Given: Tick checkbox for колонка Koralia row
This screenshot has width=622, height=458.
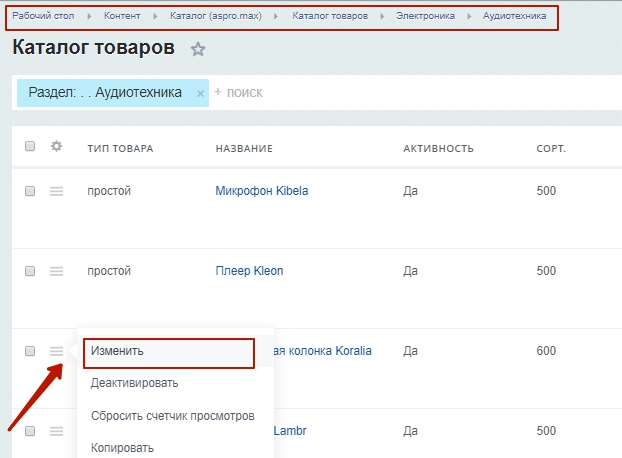Looking at the screenshot, I should 30,351.
